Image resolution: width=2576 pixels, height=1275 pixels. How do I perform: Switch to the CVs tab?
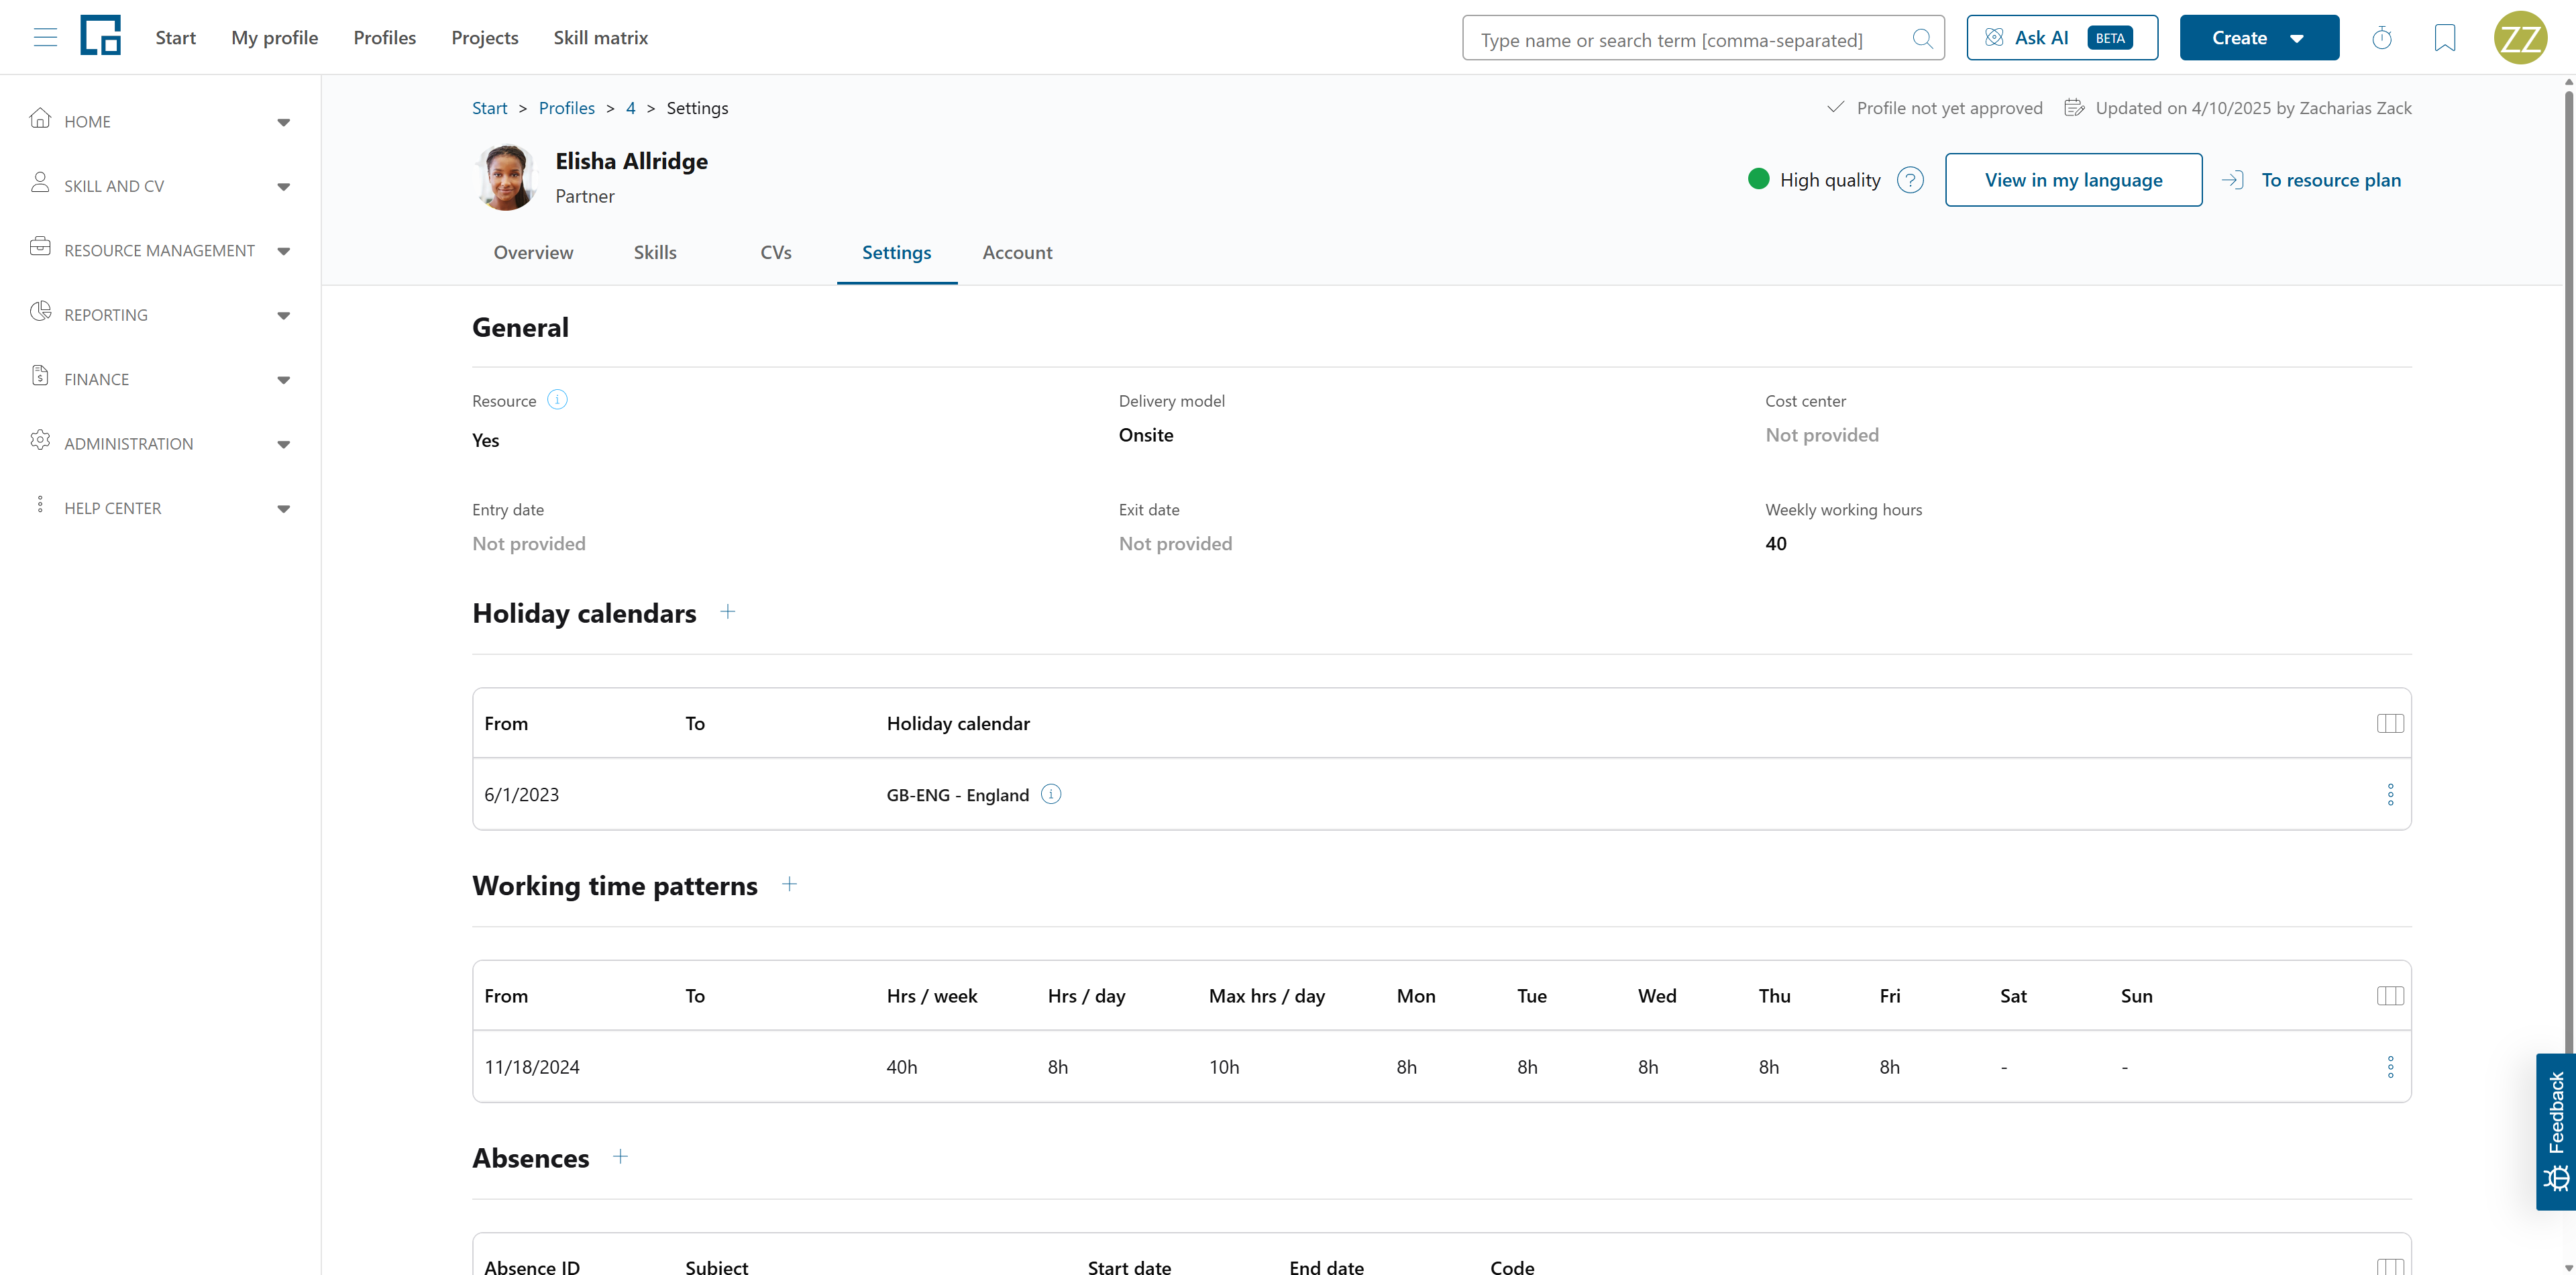click(776, 253)
